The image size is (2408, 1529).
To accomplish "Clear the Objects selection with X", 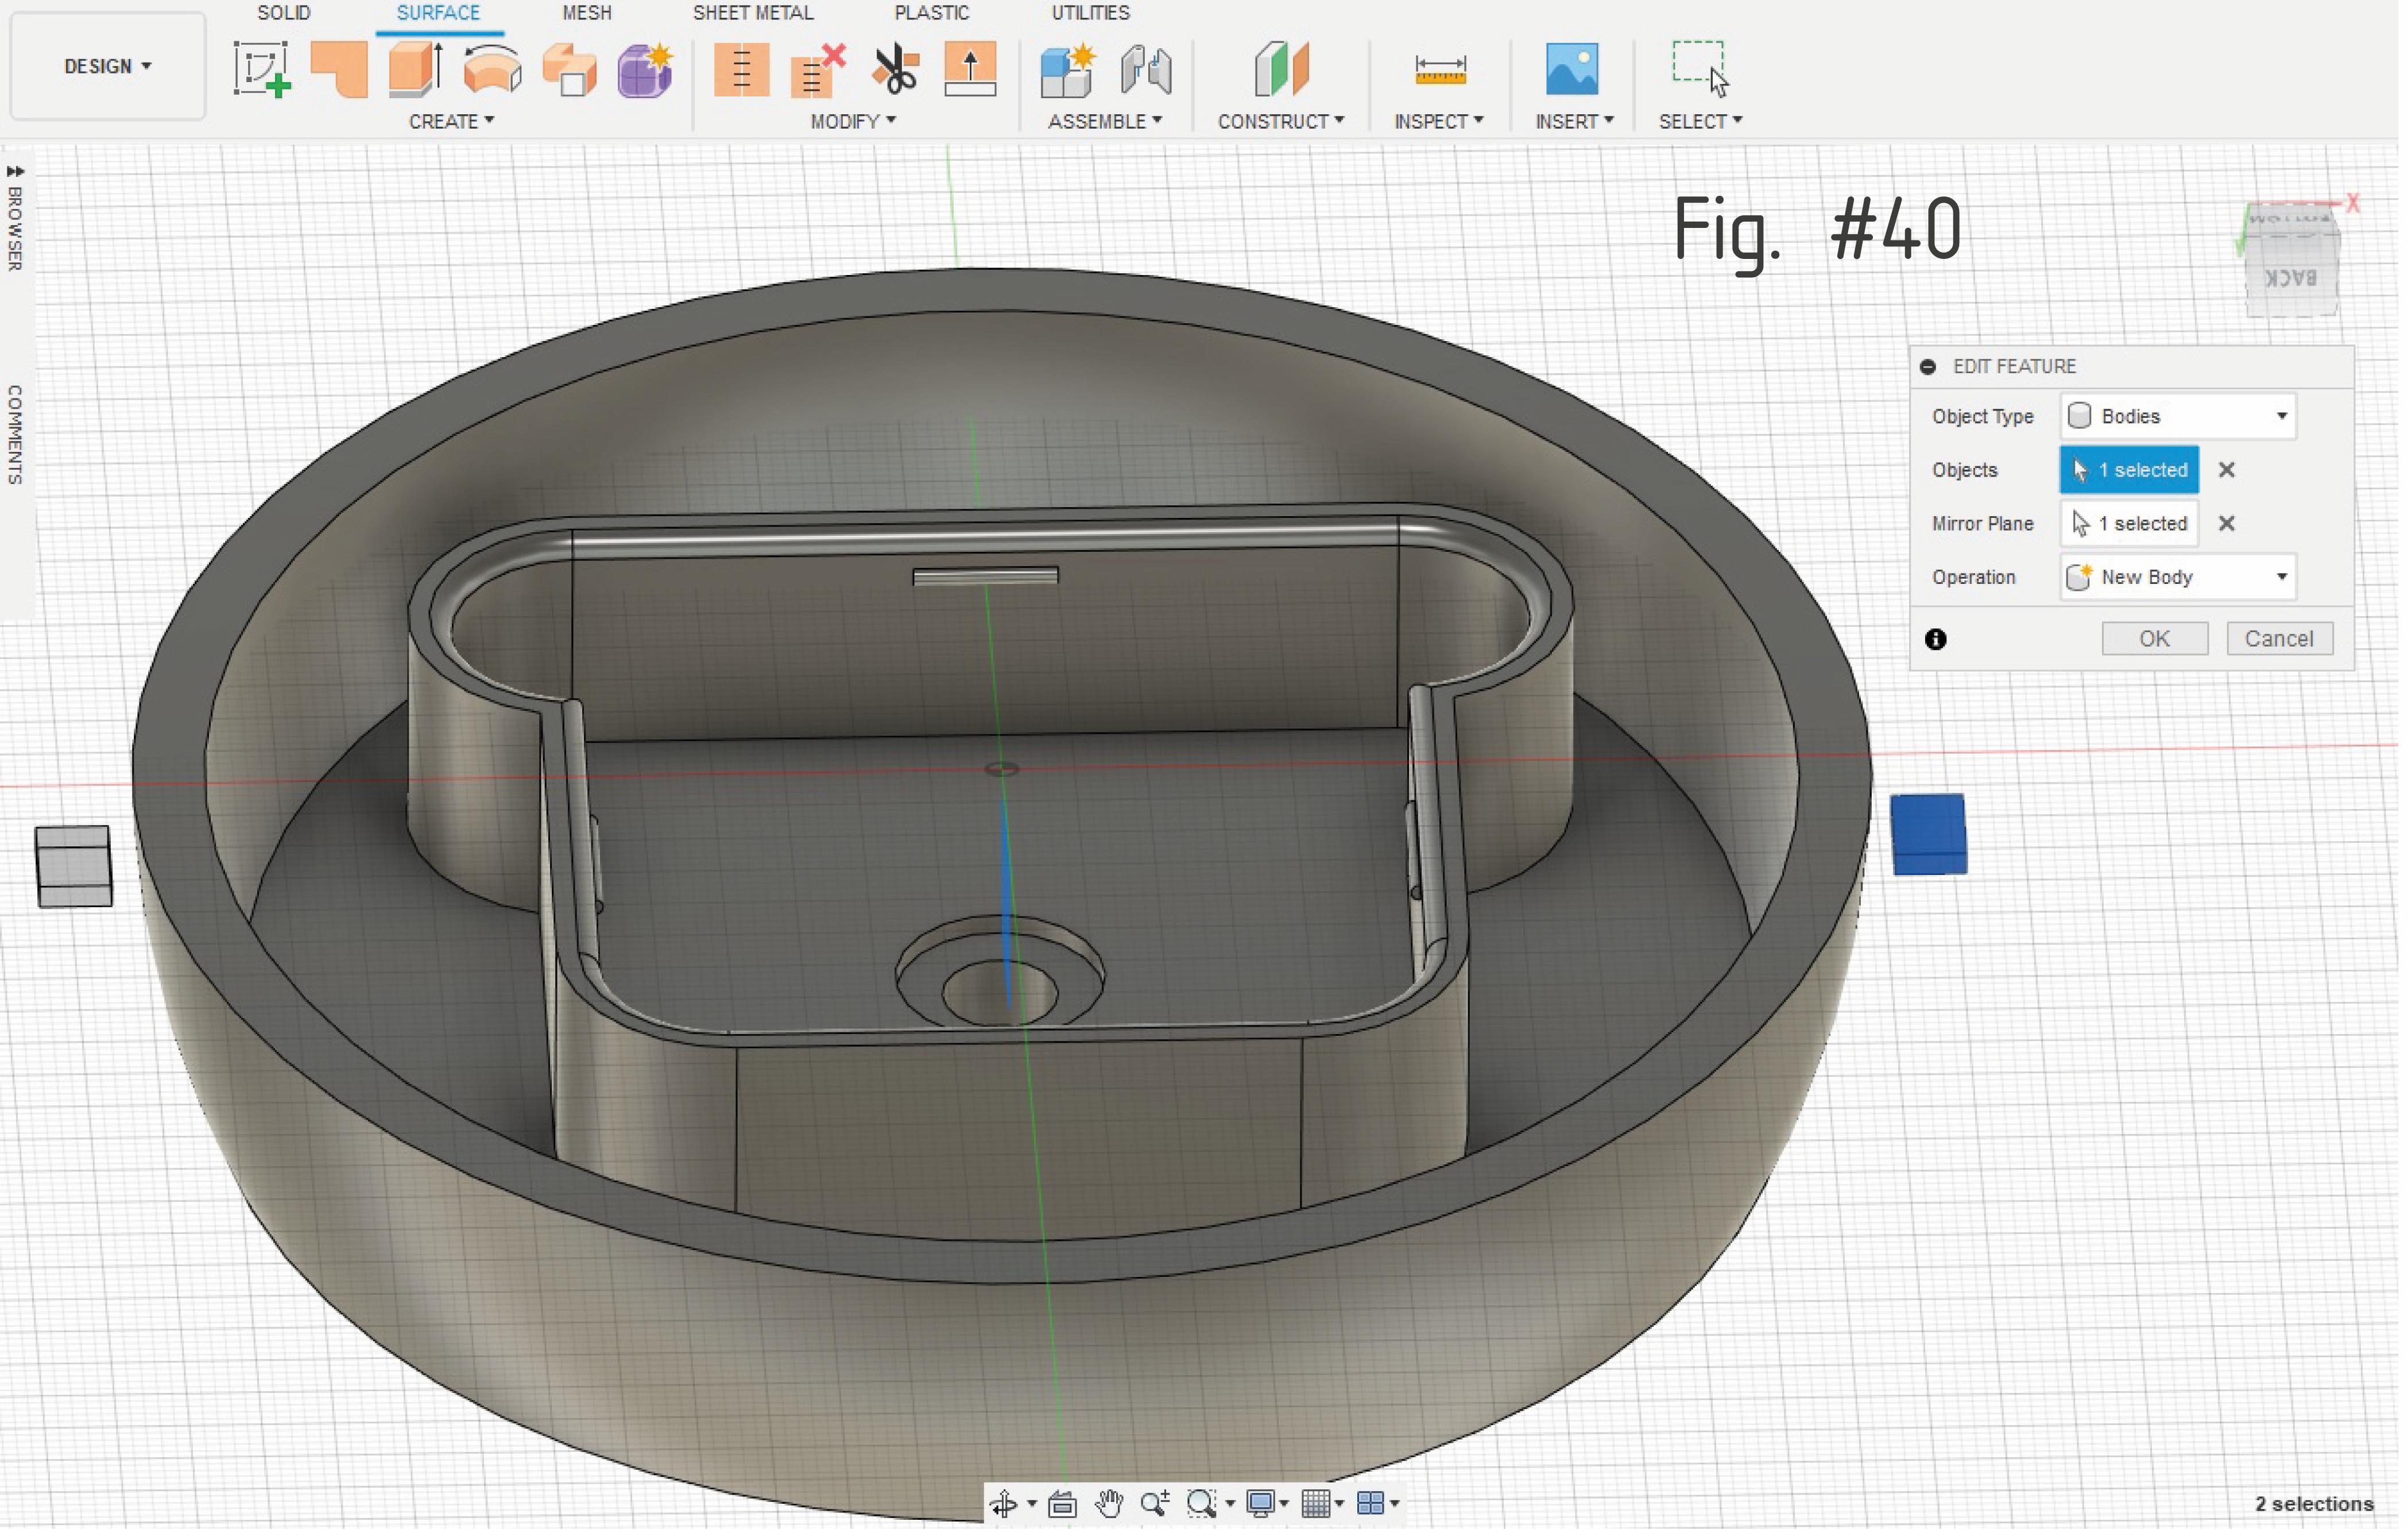I will pos(2228,470).
